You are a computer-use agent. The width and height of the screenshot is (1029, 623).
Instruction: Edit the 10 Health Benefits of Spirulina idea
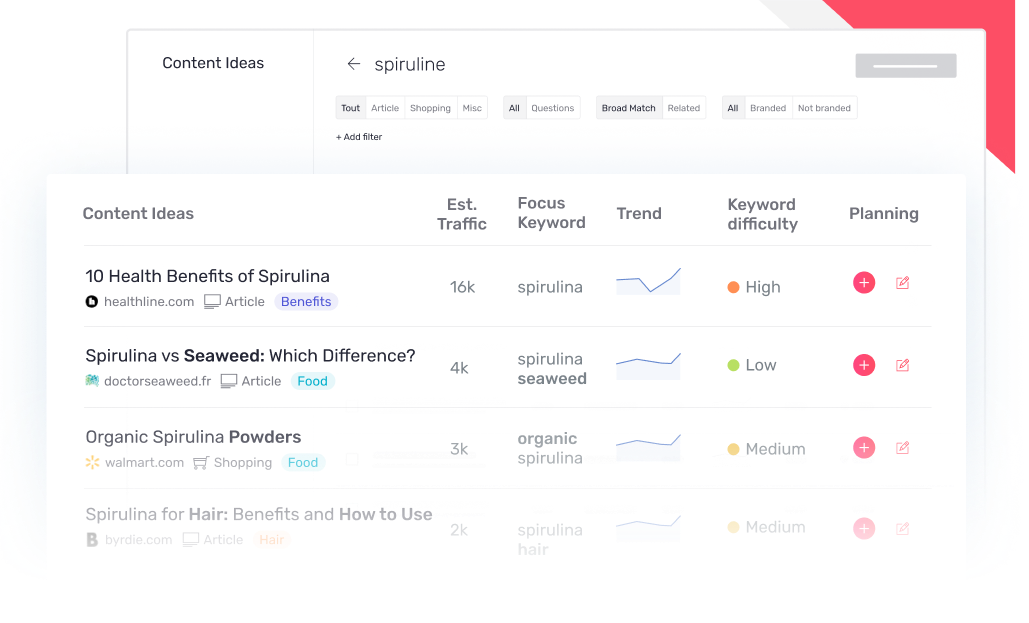902,283
